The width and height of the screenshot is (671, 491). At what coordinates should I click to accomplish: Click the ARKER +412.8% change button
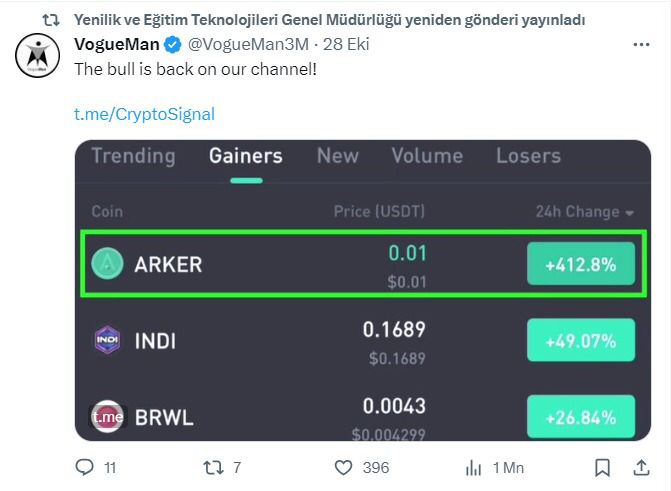point(581,265)
